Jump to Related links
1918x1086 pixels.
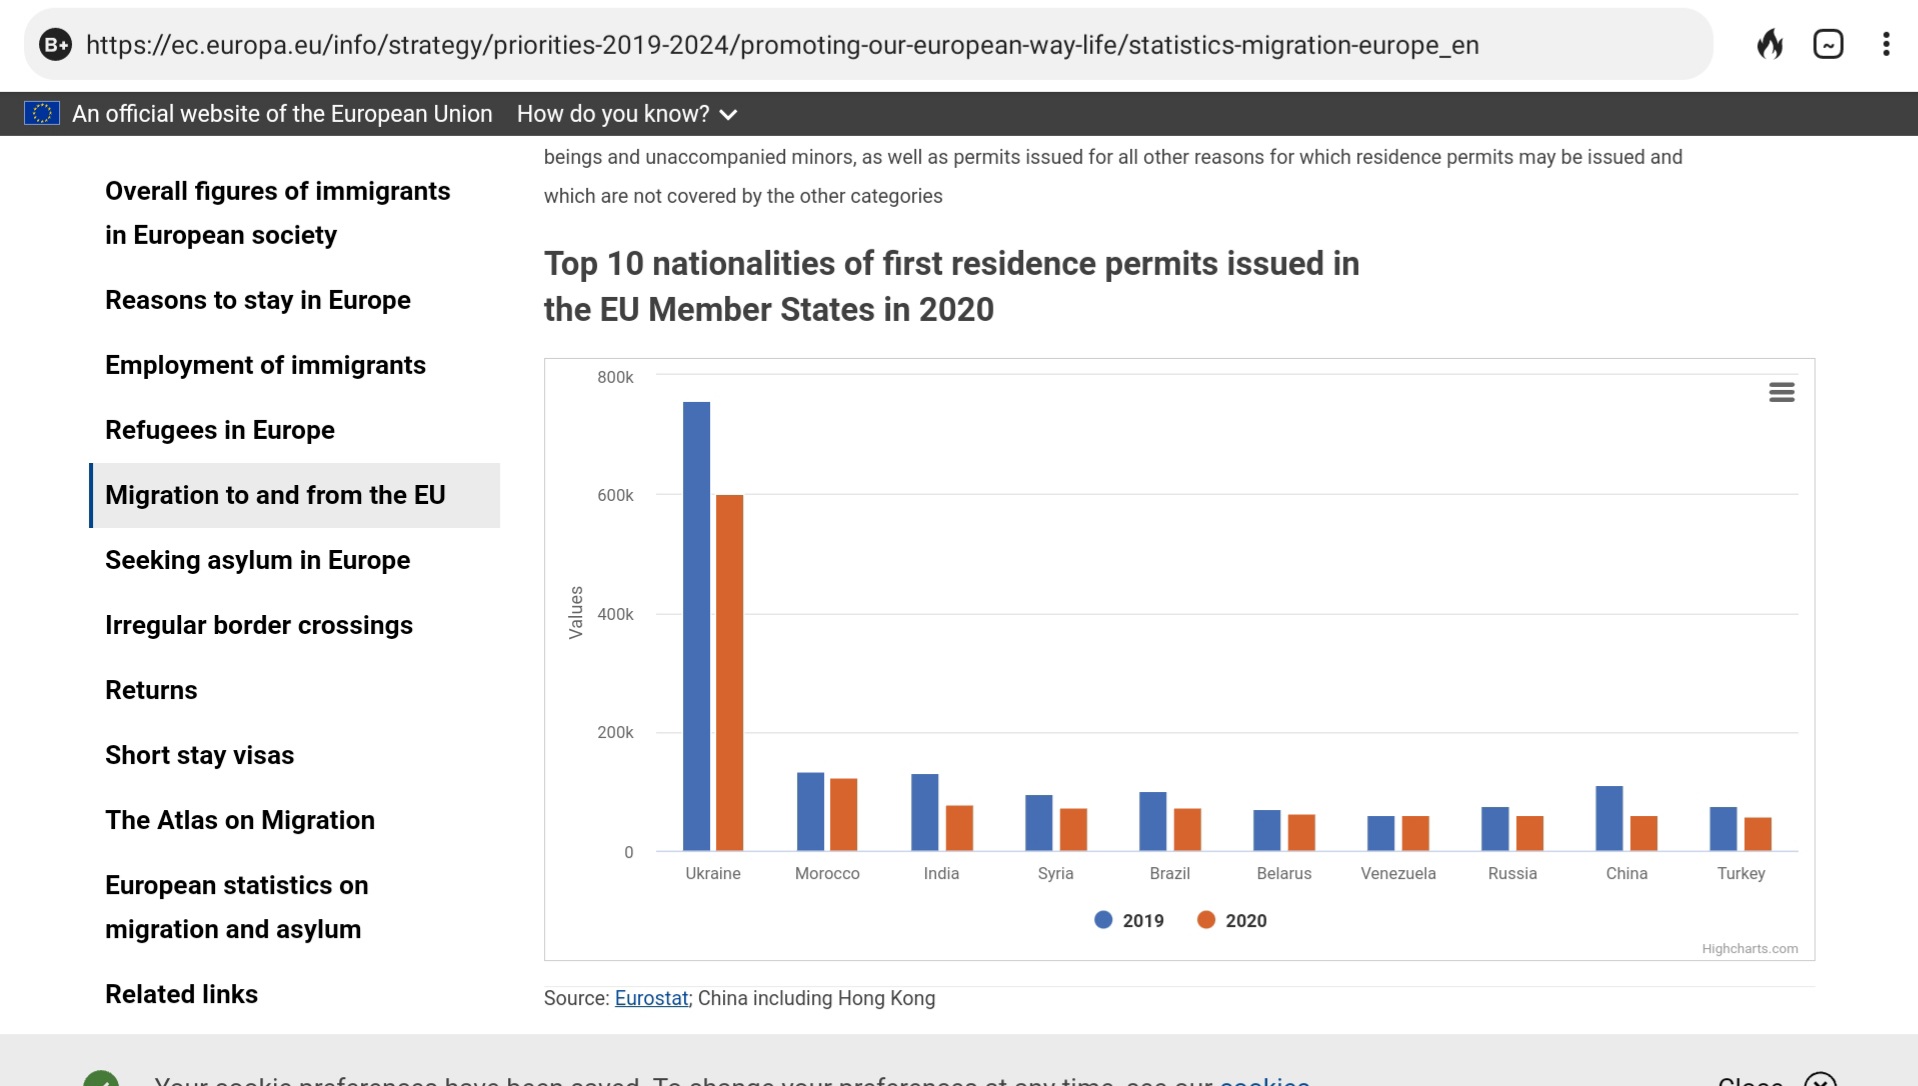coord(181,994)
